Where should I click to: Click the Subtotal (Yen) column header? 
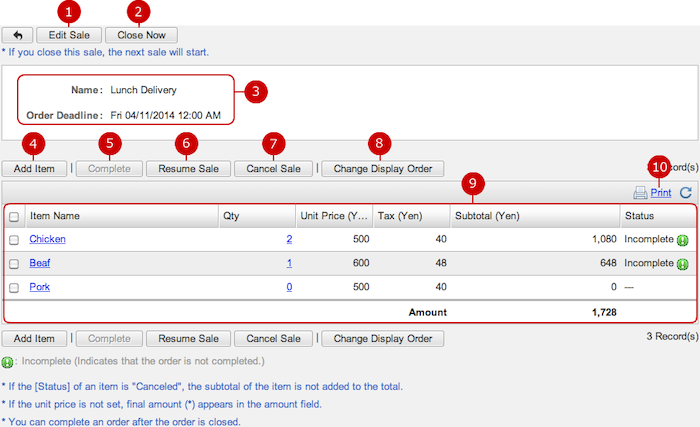tap(535, 216)
